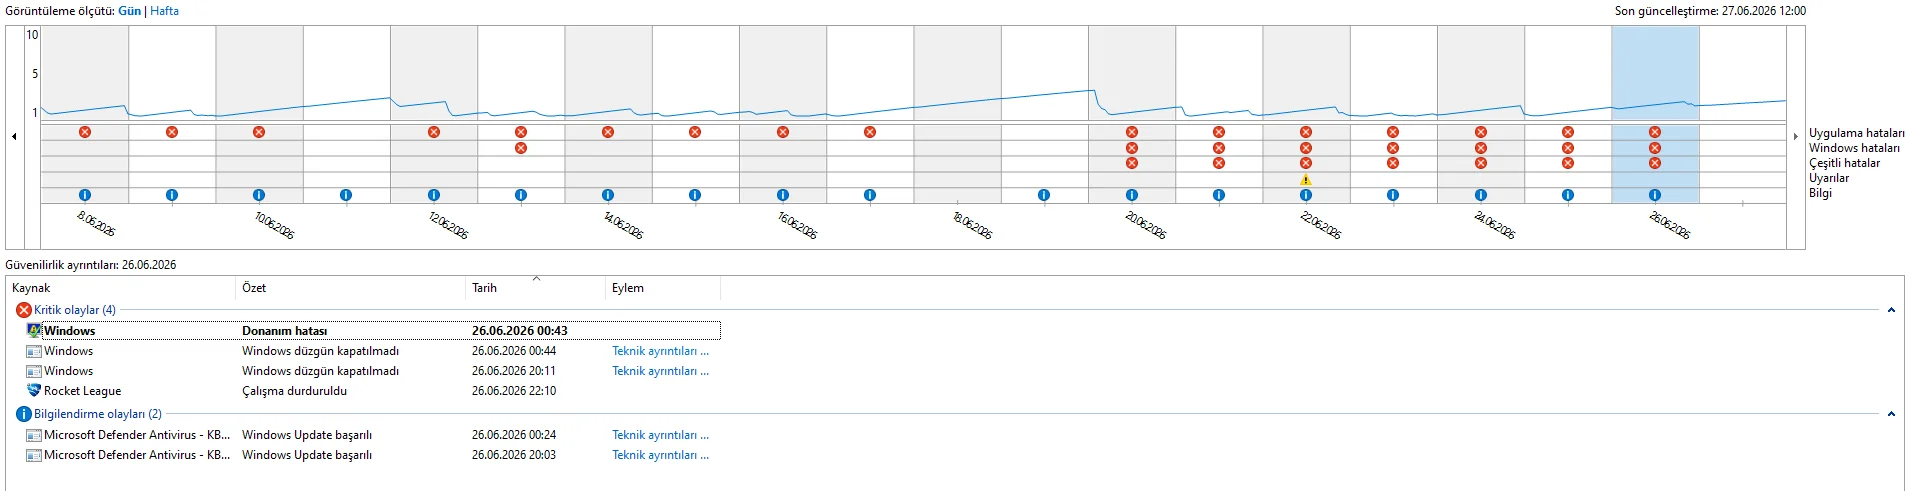The height and width of the screenshot is (491, 1915).
Task: Move the chart left with the arrow
Action: point(14,136)
